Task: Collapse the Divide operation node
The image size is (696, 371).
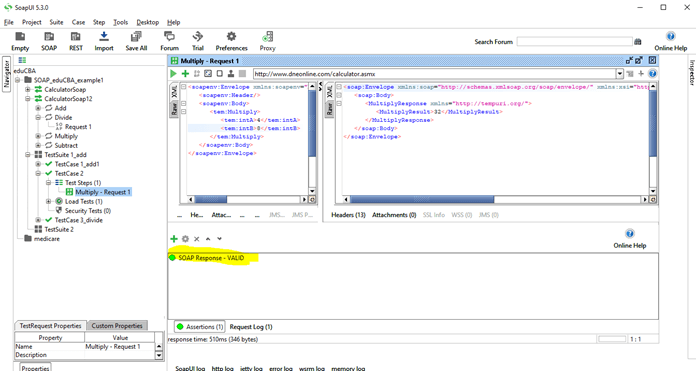Action: (38, 118)
